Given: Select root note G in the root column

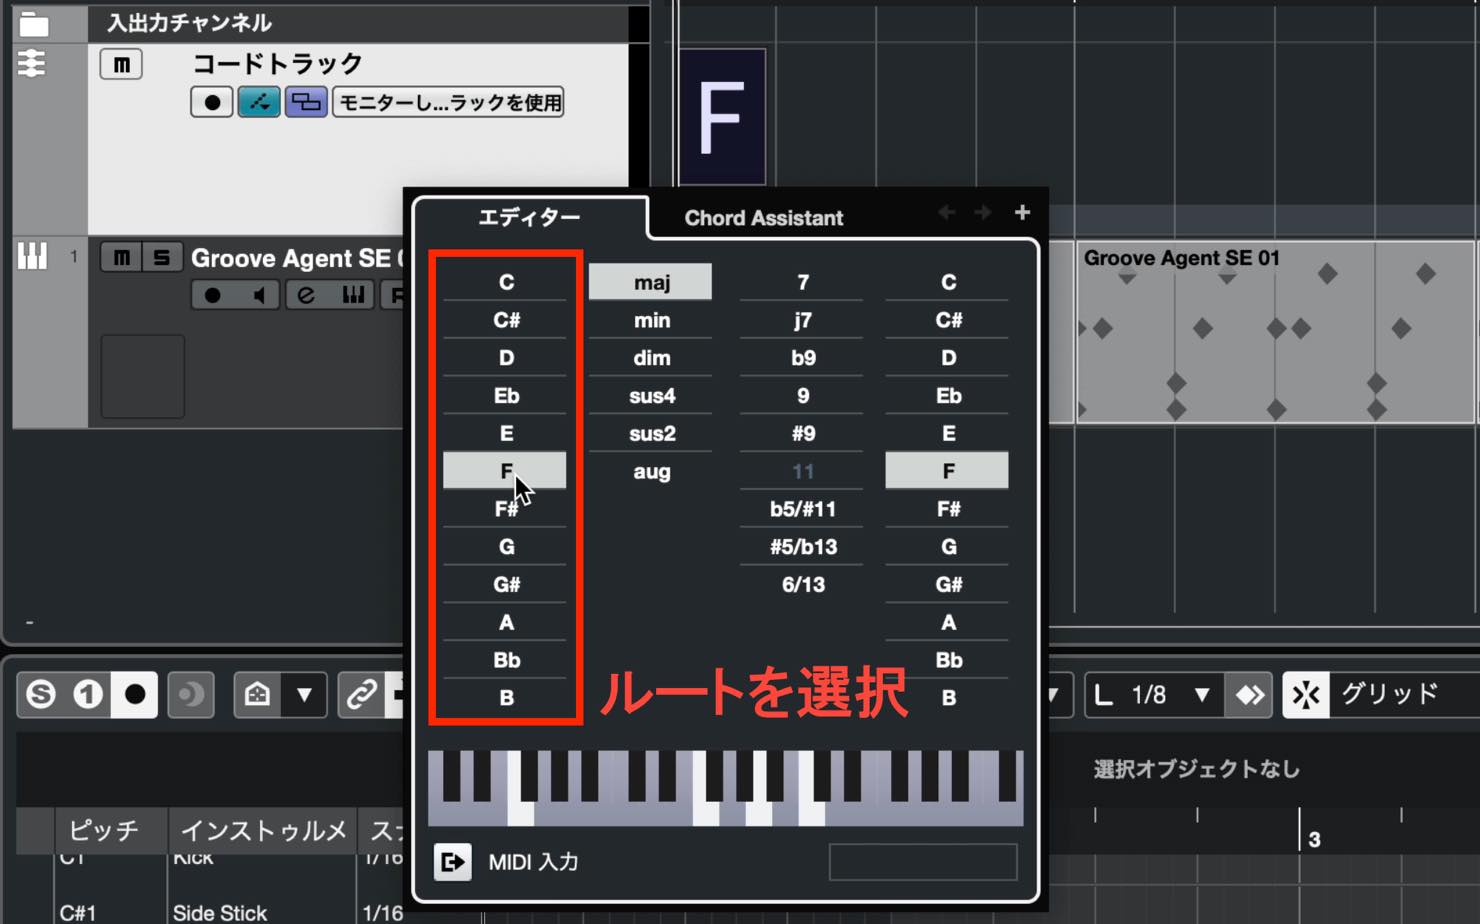Looking at the screenshot, I should (x=505, y=547).
